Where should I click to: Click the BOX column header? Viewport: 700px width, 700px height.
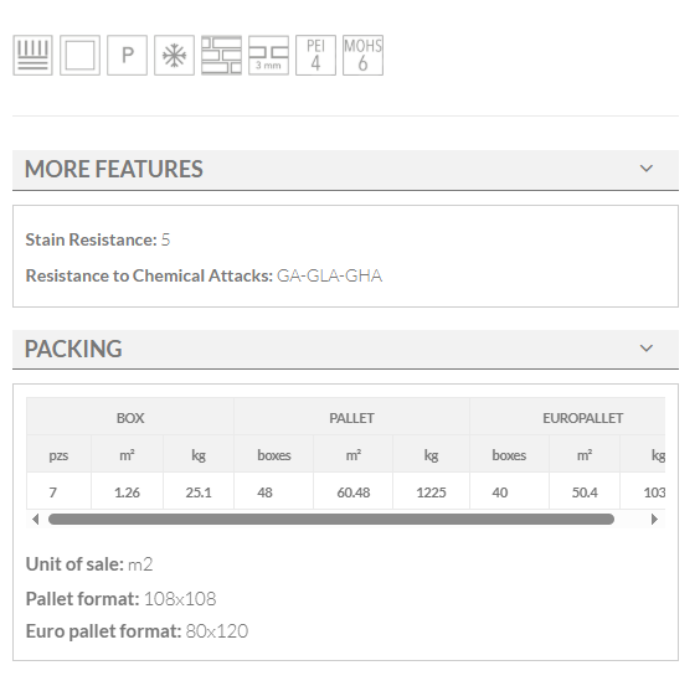coord(130,418)
